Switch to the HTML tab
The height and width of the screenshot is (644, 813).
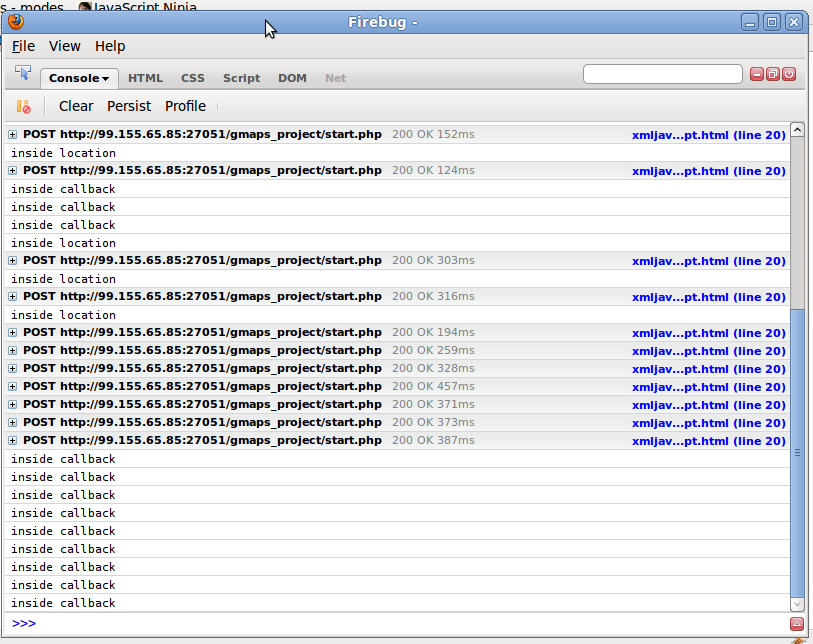pos(145,78)
